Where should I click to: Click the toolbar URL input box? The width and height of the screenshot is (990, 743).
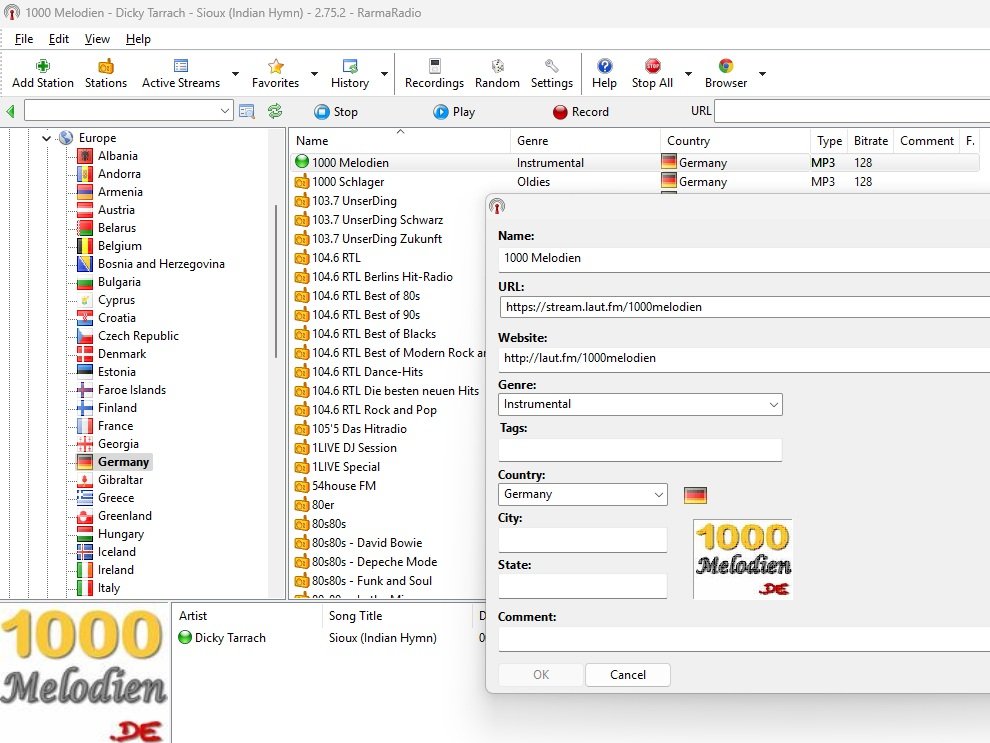(852, 111)
